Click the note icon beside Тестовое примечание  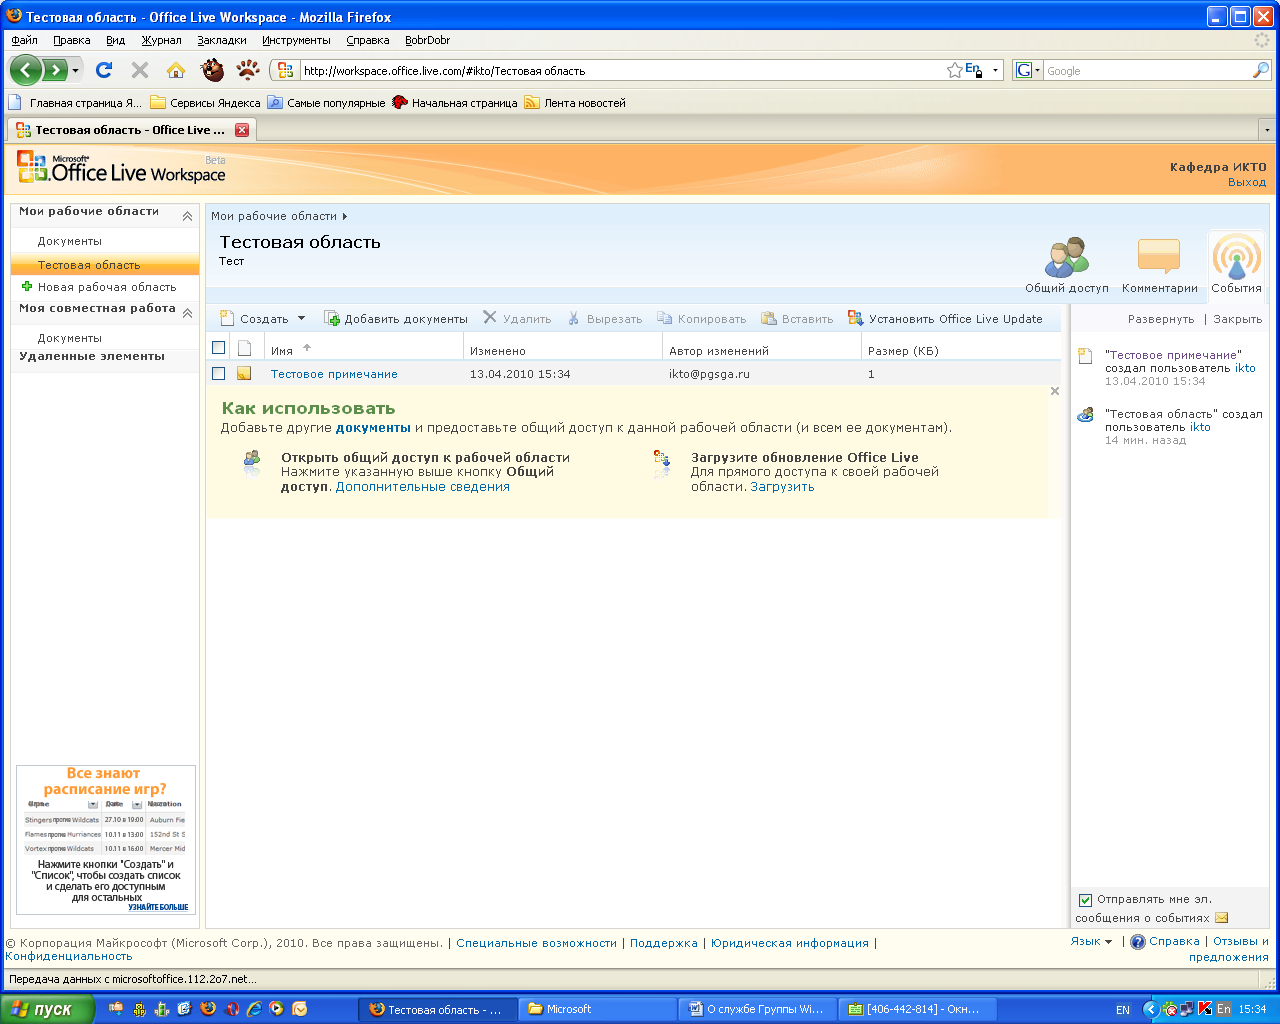[244, 374]
